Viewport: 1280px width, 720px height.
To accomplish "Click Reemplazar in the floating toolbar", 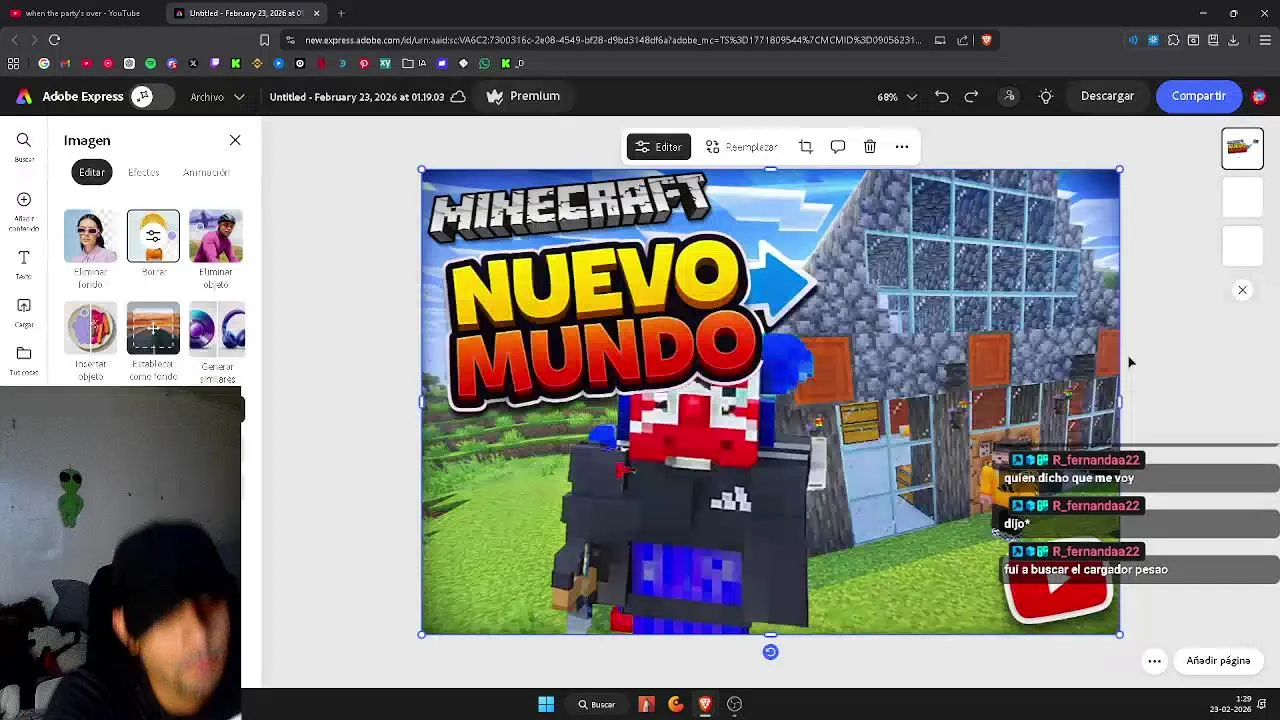I will point(741,147).
